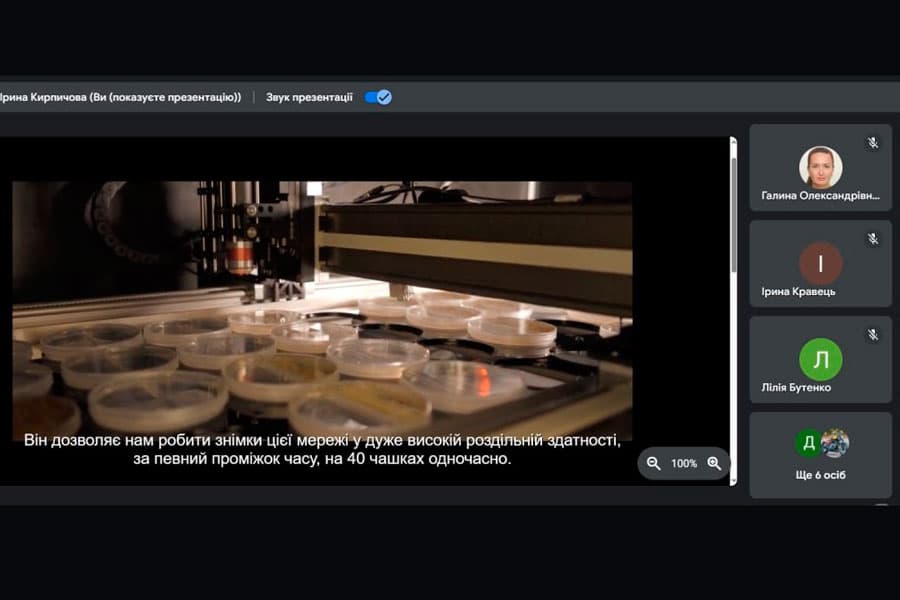Select Ірина Кравець's avatar circle
The height and width of the screenshot is (600, 900).
point(821,264)
